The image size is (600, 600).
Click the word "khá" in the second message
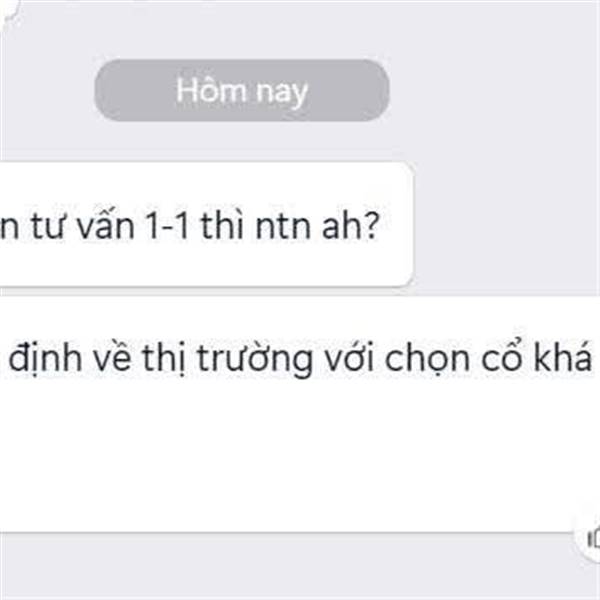tap(562, 356)
